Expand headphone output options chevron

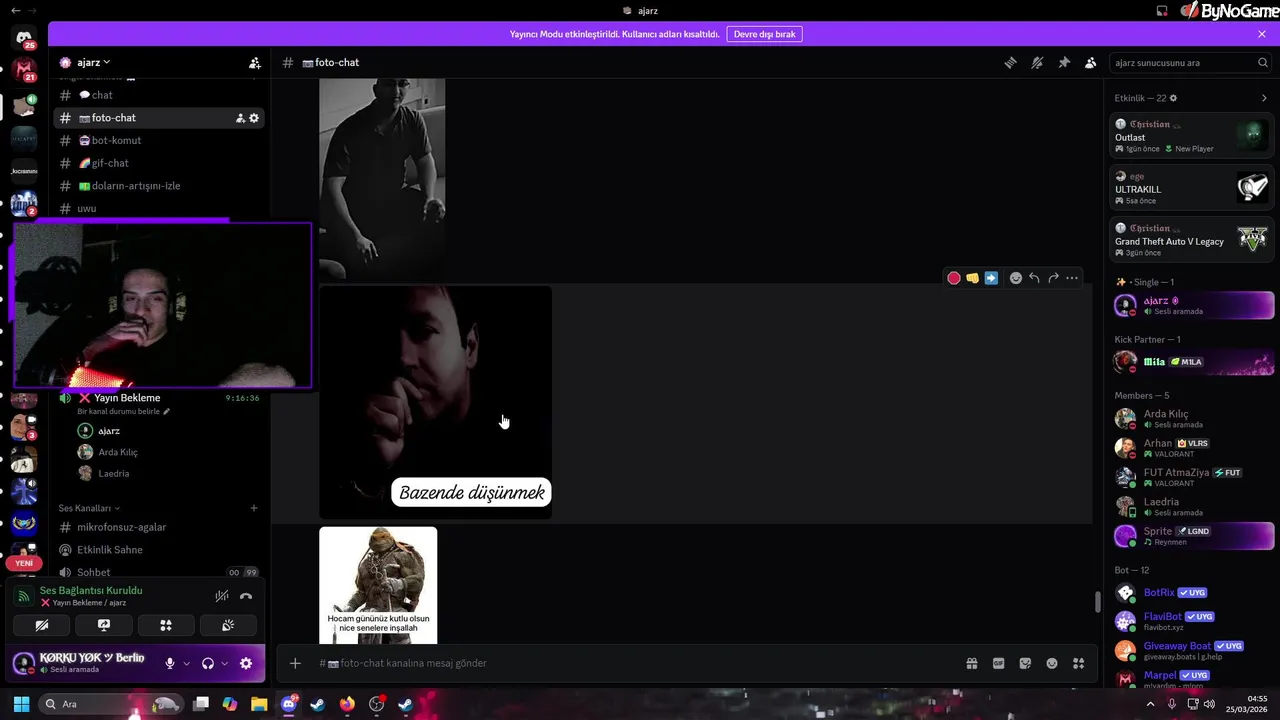[224, 663]
